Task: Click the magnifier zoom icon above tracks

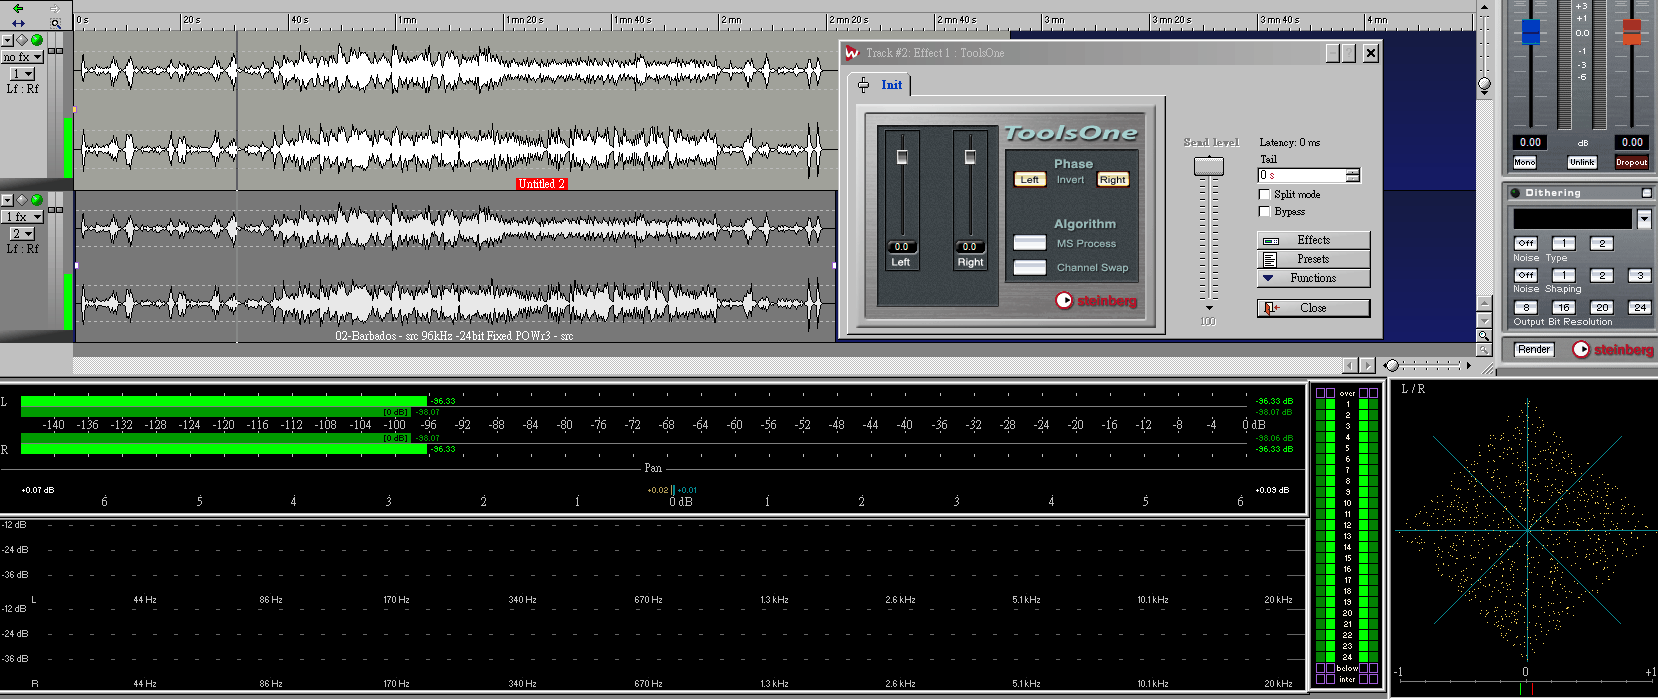Action: 56,23
